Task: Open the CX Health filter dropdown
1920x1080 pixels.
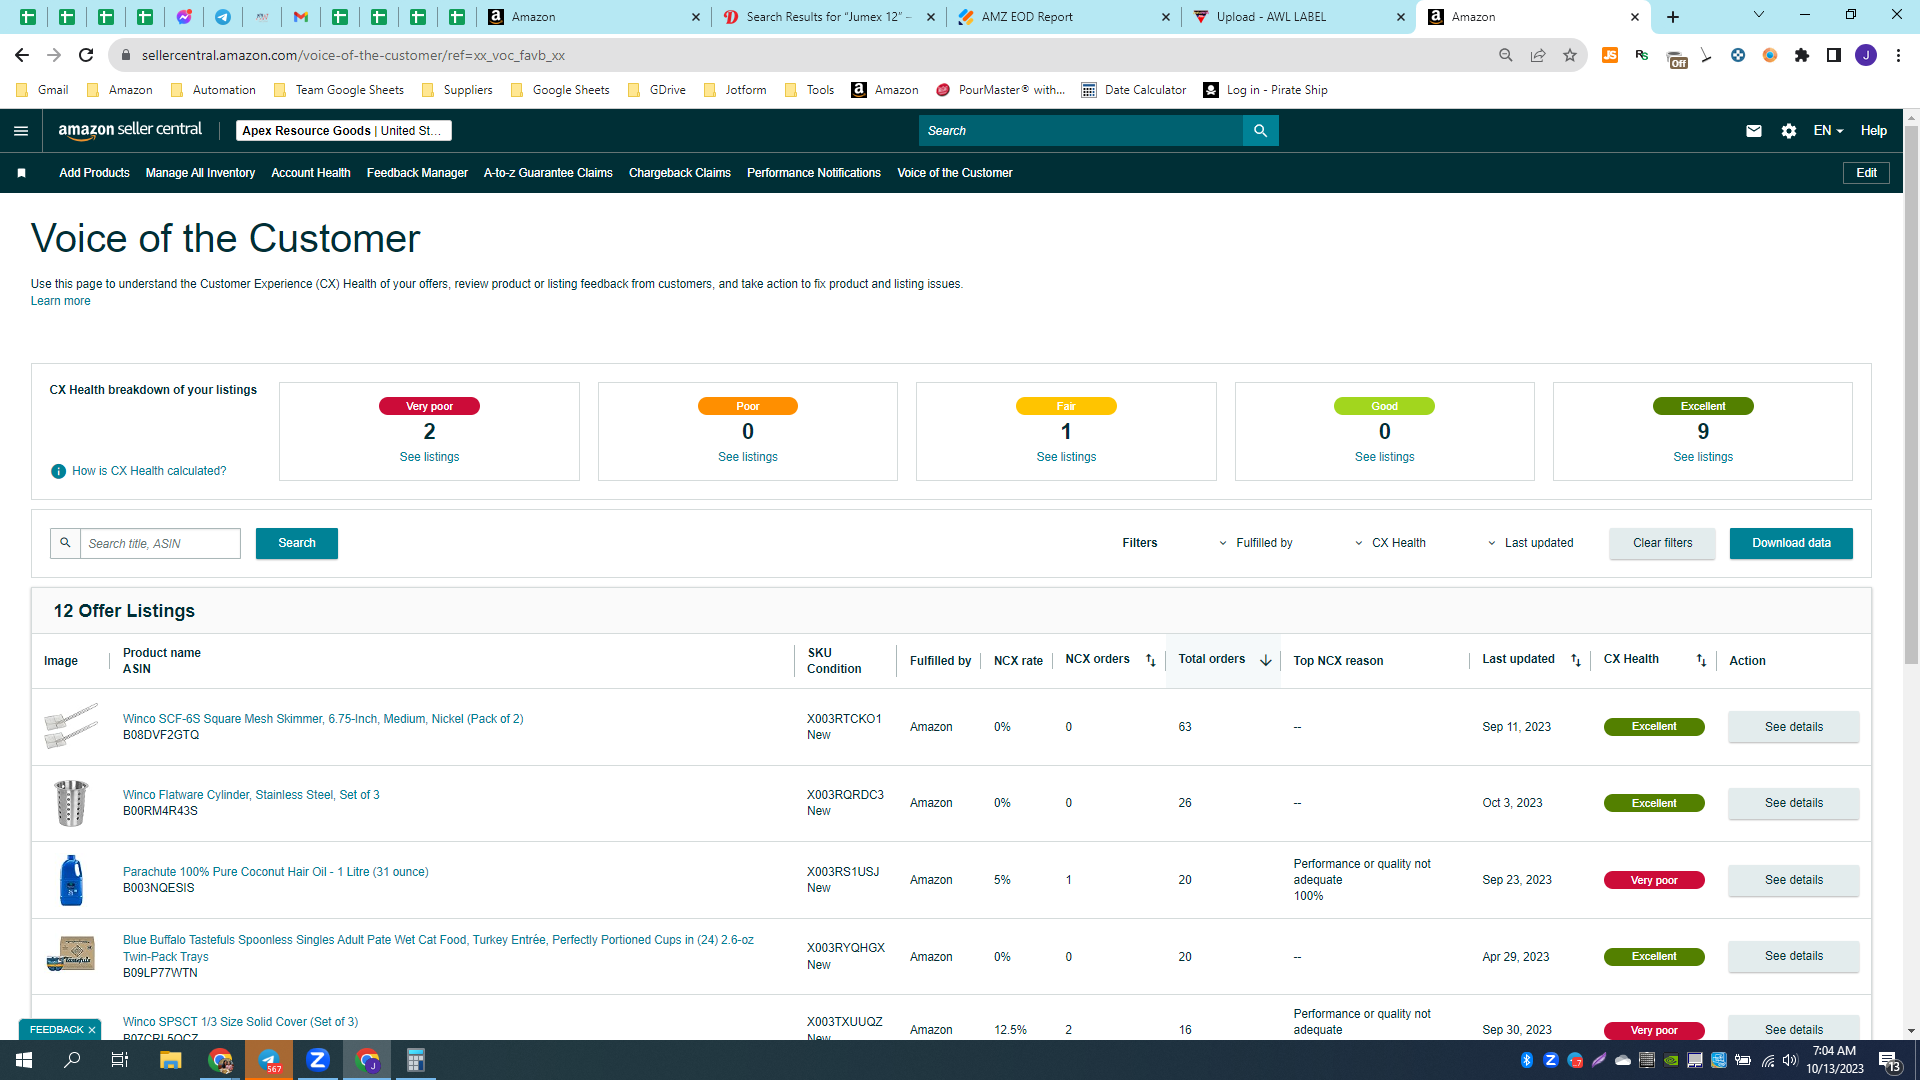Action: click(1390, 543)
